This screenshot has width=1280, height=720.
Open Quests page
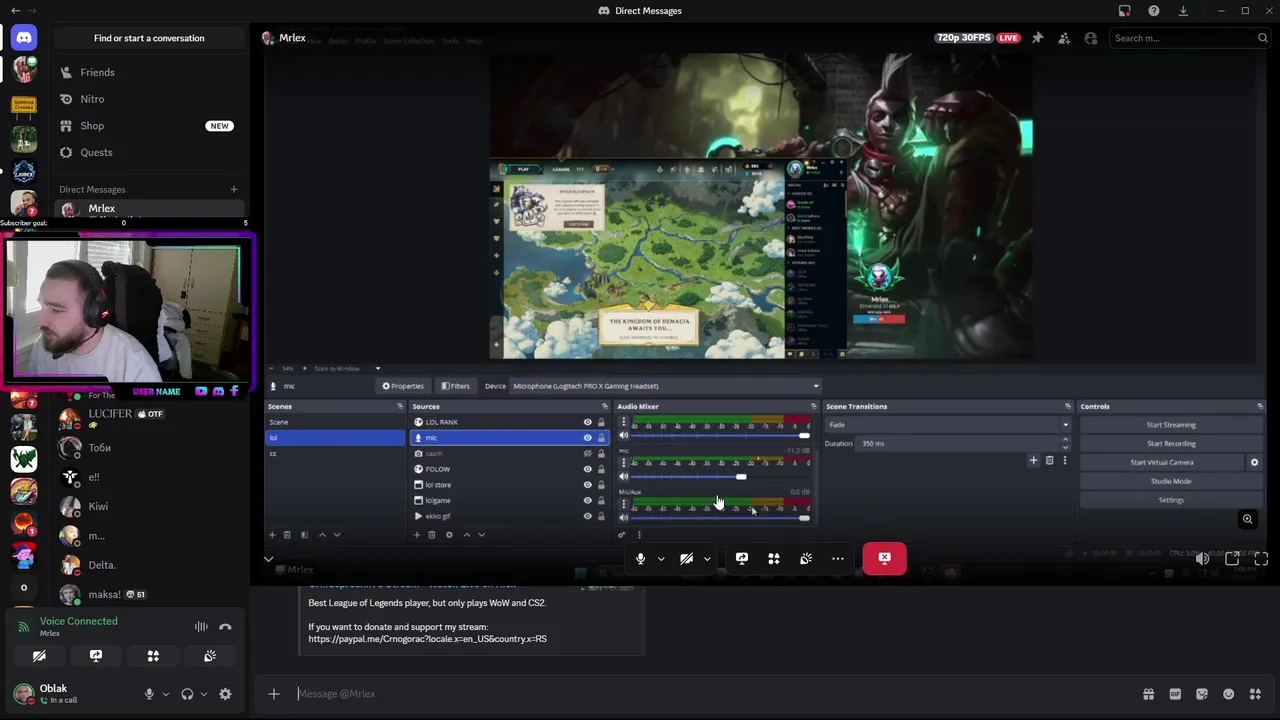pos(149,152)
